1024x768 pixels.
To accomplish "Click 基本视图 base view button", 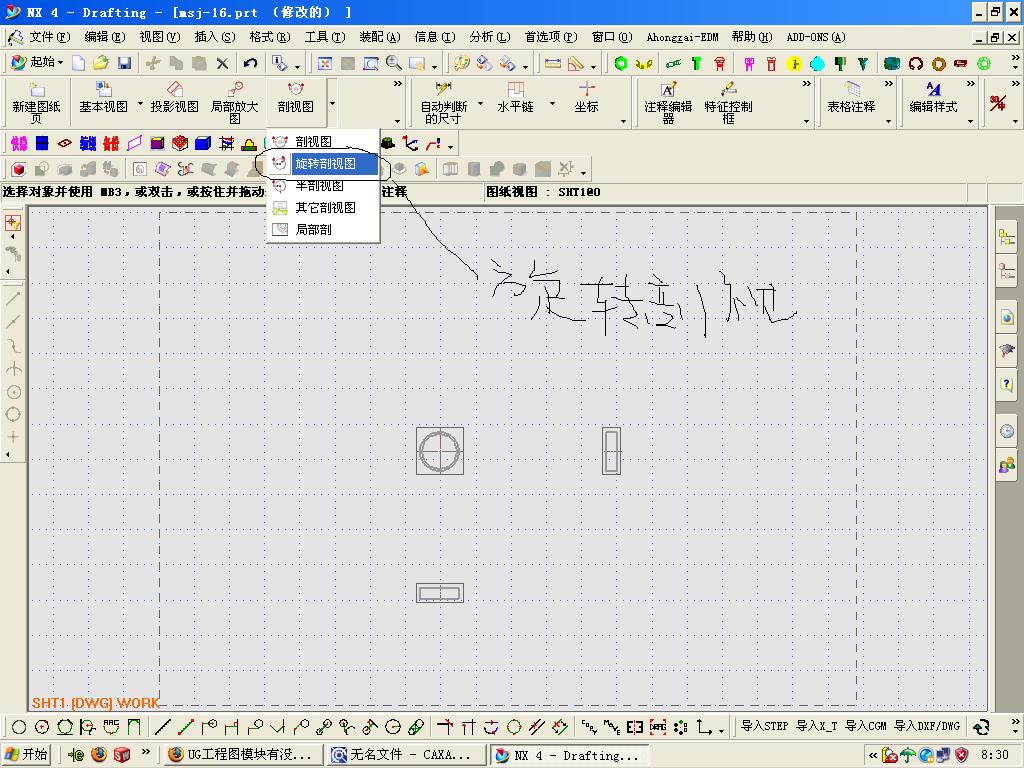I will pos(103,98).
